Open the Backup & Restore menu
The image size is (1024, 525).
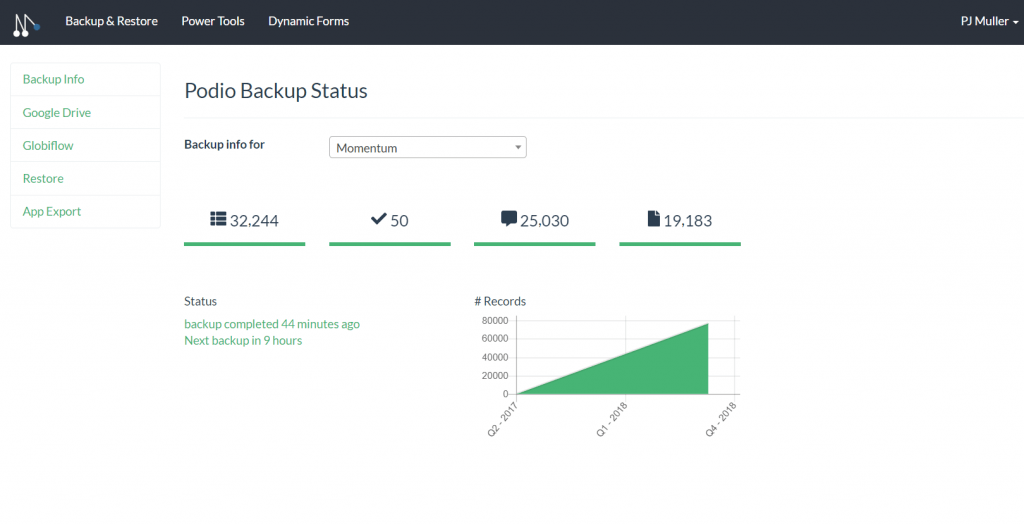(111, 21)
